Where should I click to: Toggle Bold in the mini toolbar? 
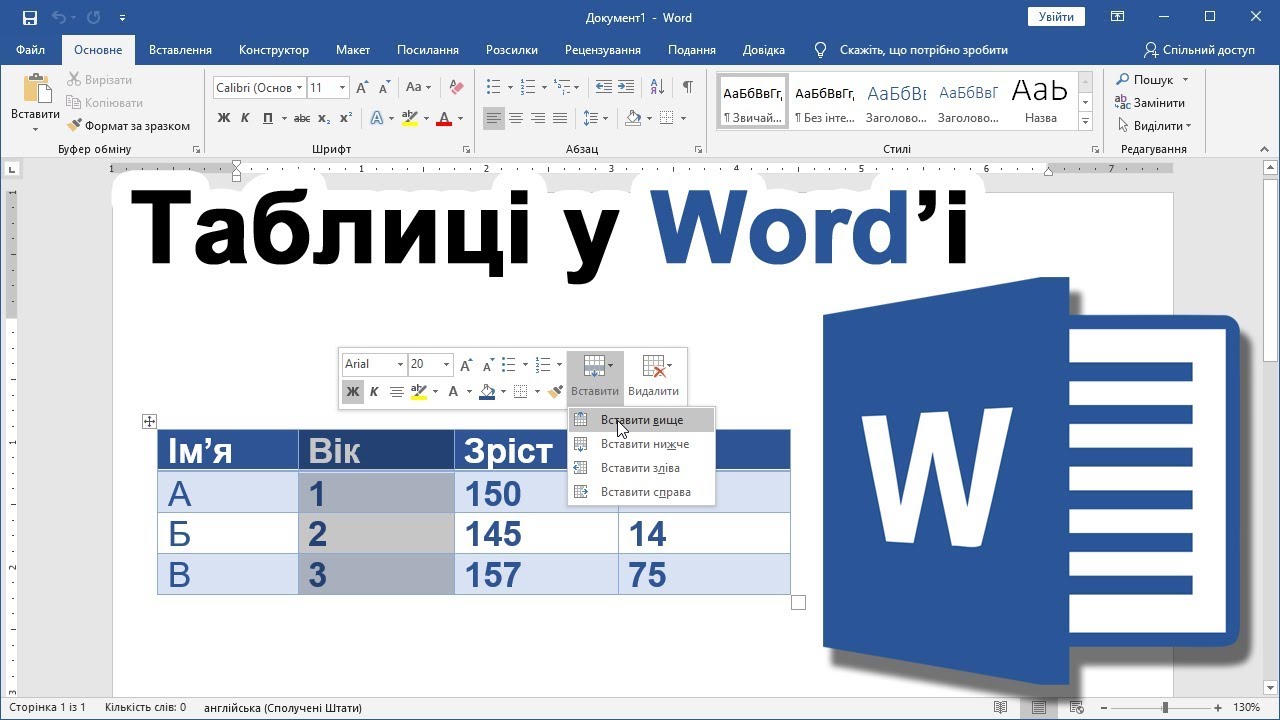point(352,392)
